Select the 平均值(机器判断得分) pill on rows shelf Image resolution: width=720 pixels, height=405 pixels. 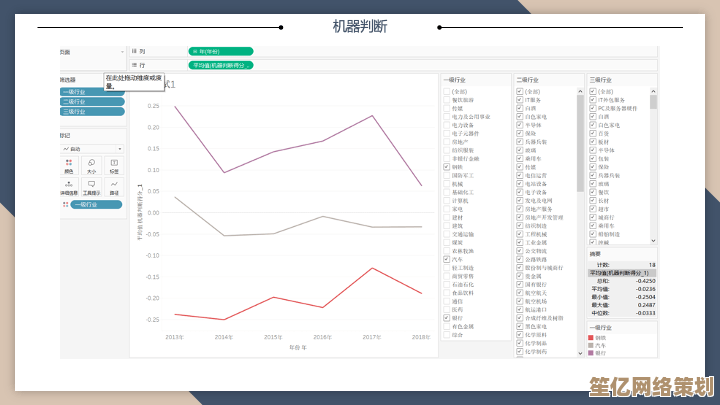click(220, 64)
